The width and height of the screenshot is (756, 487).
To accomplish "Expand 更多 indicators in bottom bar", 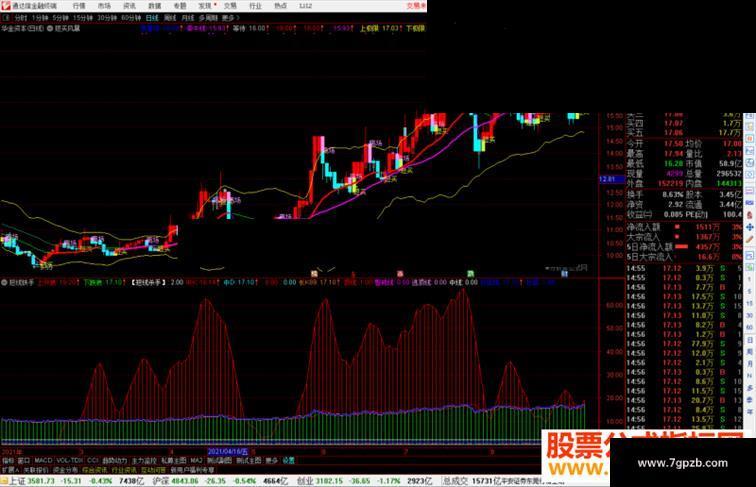I will (x=272, y=460).
